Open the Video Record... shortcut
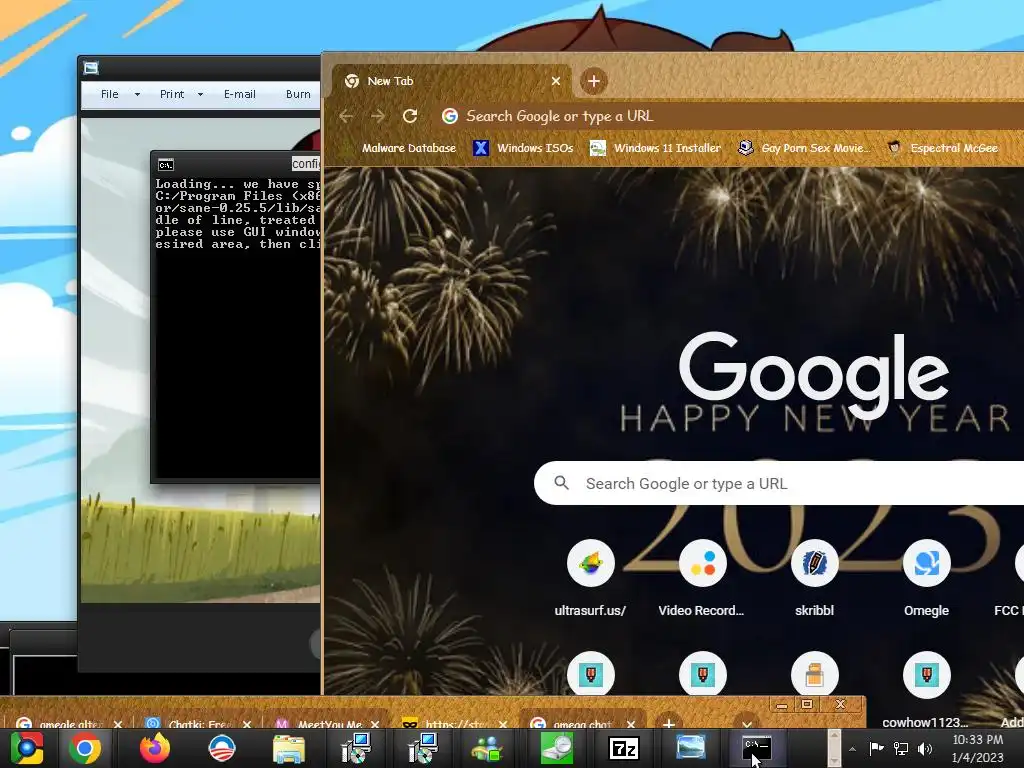 [702, 577]
